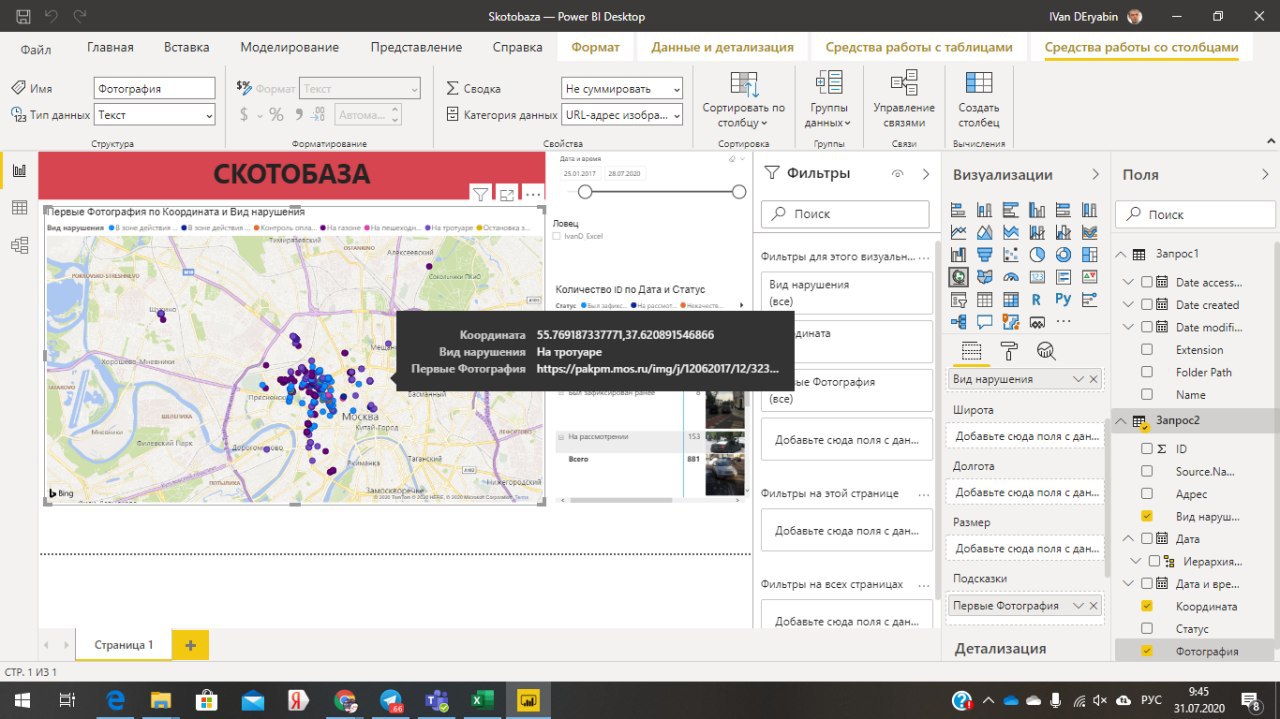Open the Тип данных dropdown
This screenshot has width=1280, height=719.
[x=155, y=115]
